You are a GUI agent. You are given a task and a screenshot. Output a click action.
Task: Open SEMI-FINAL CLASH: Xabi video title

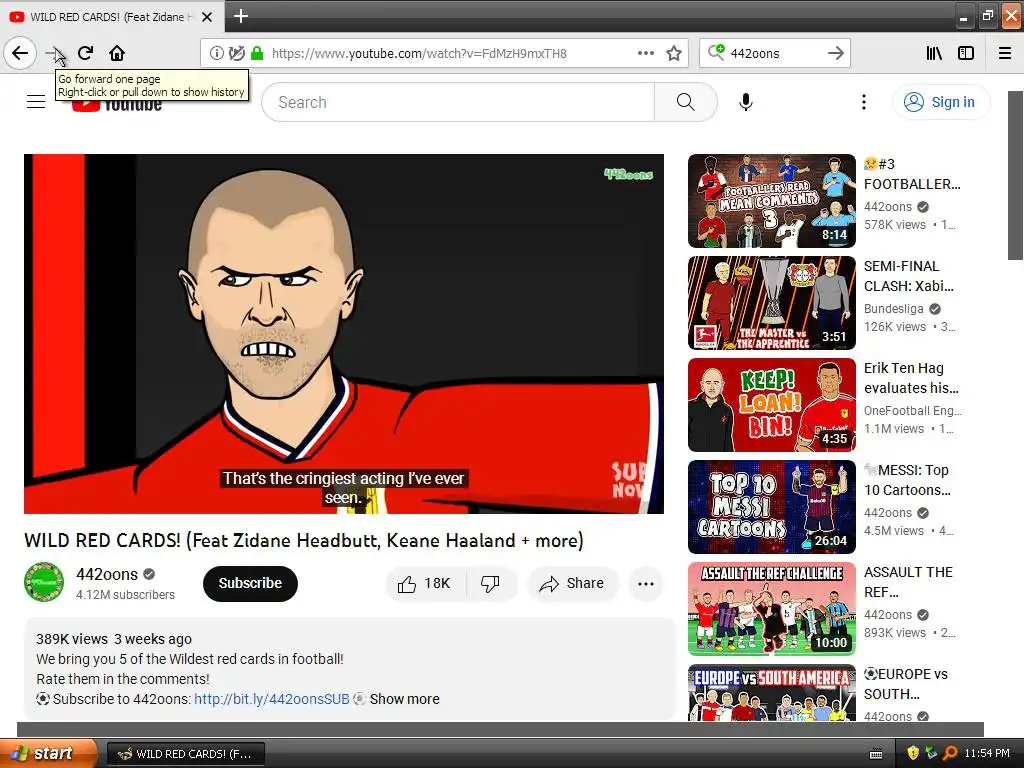908,276
